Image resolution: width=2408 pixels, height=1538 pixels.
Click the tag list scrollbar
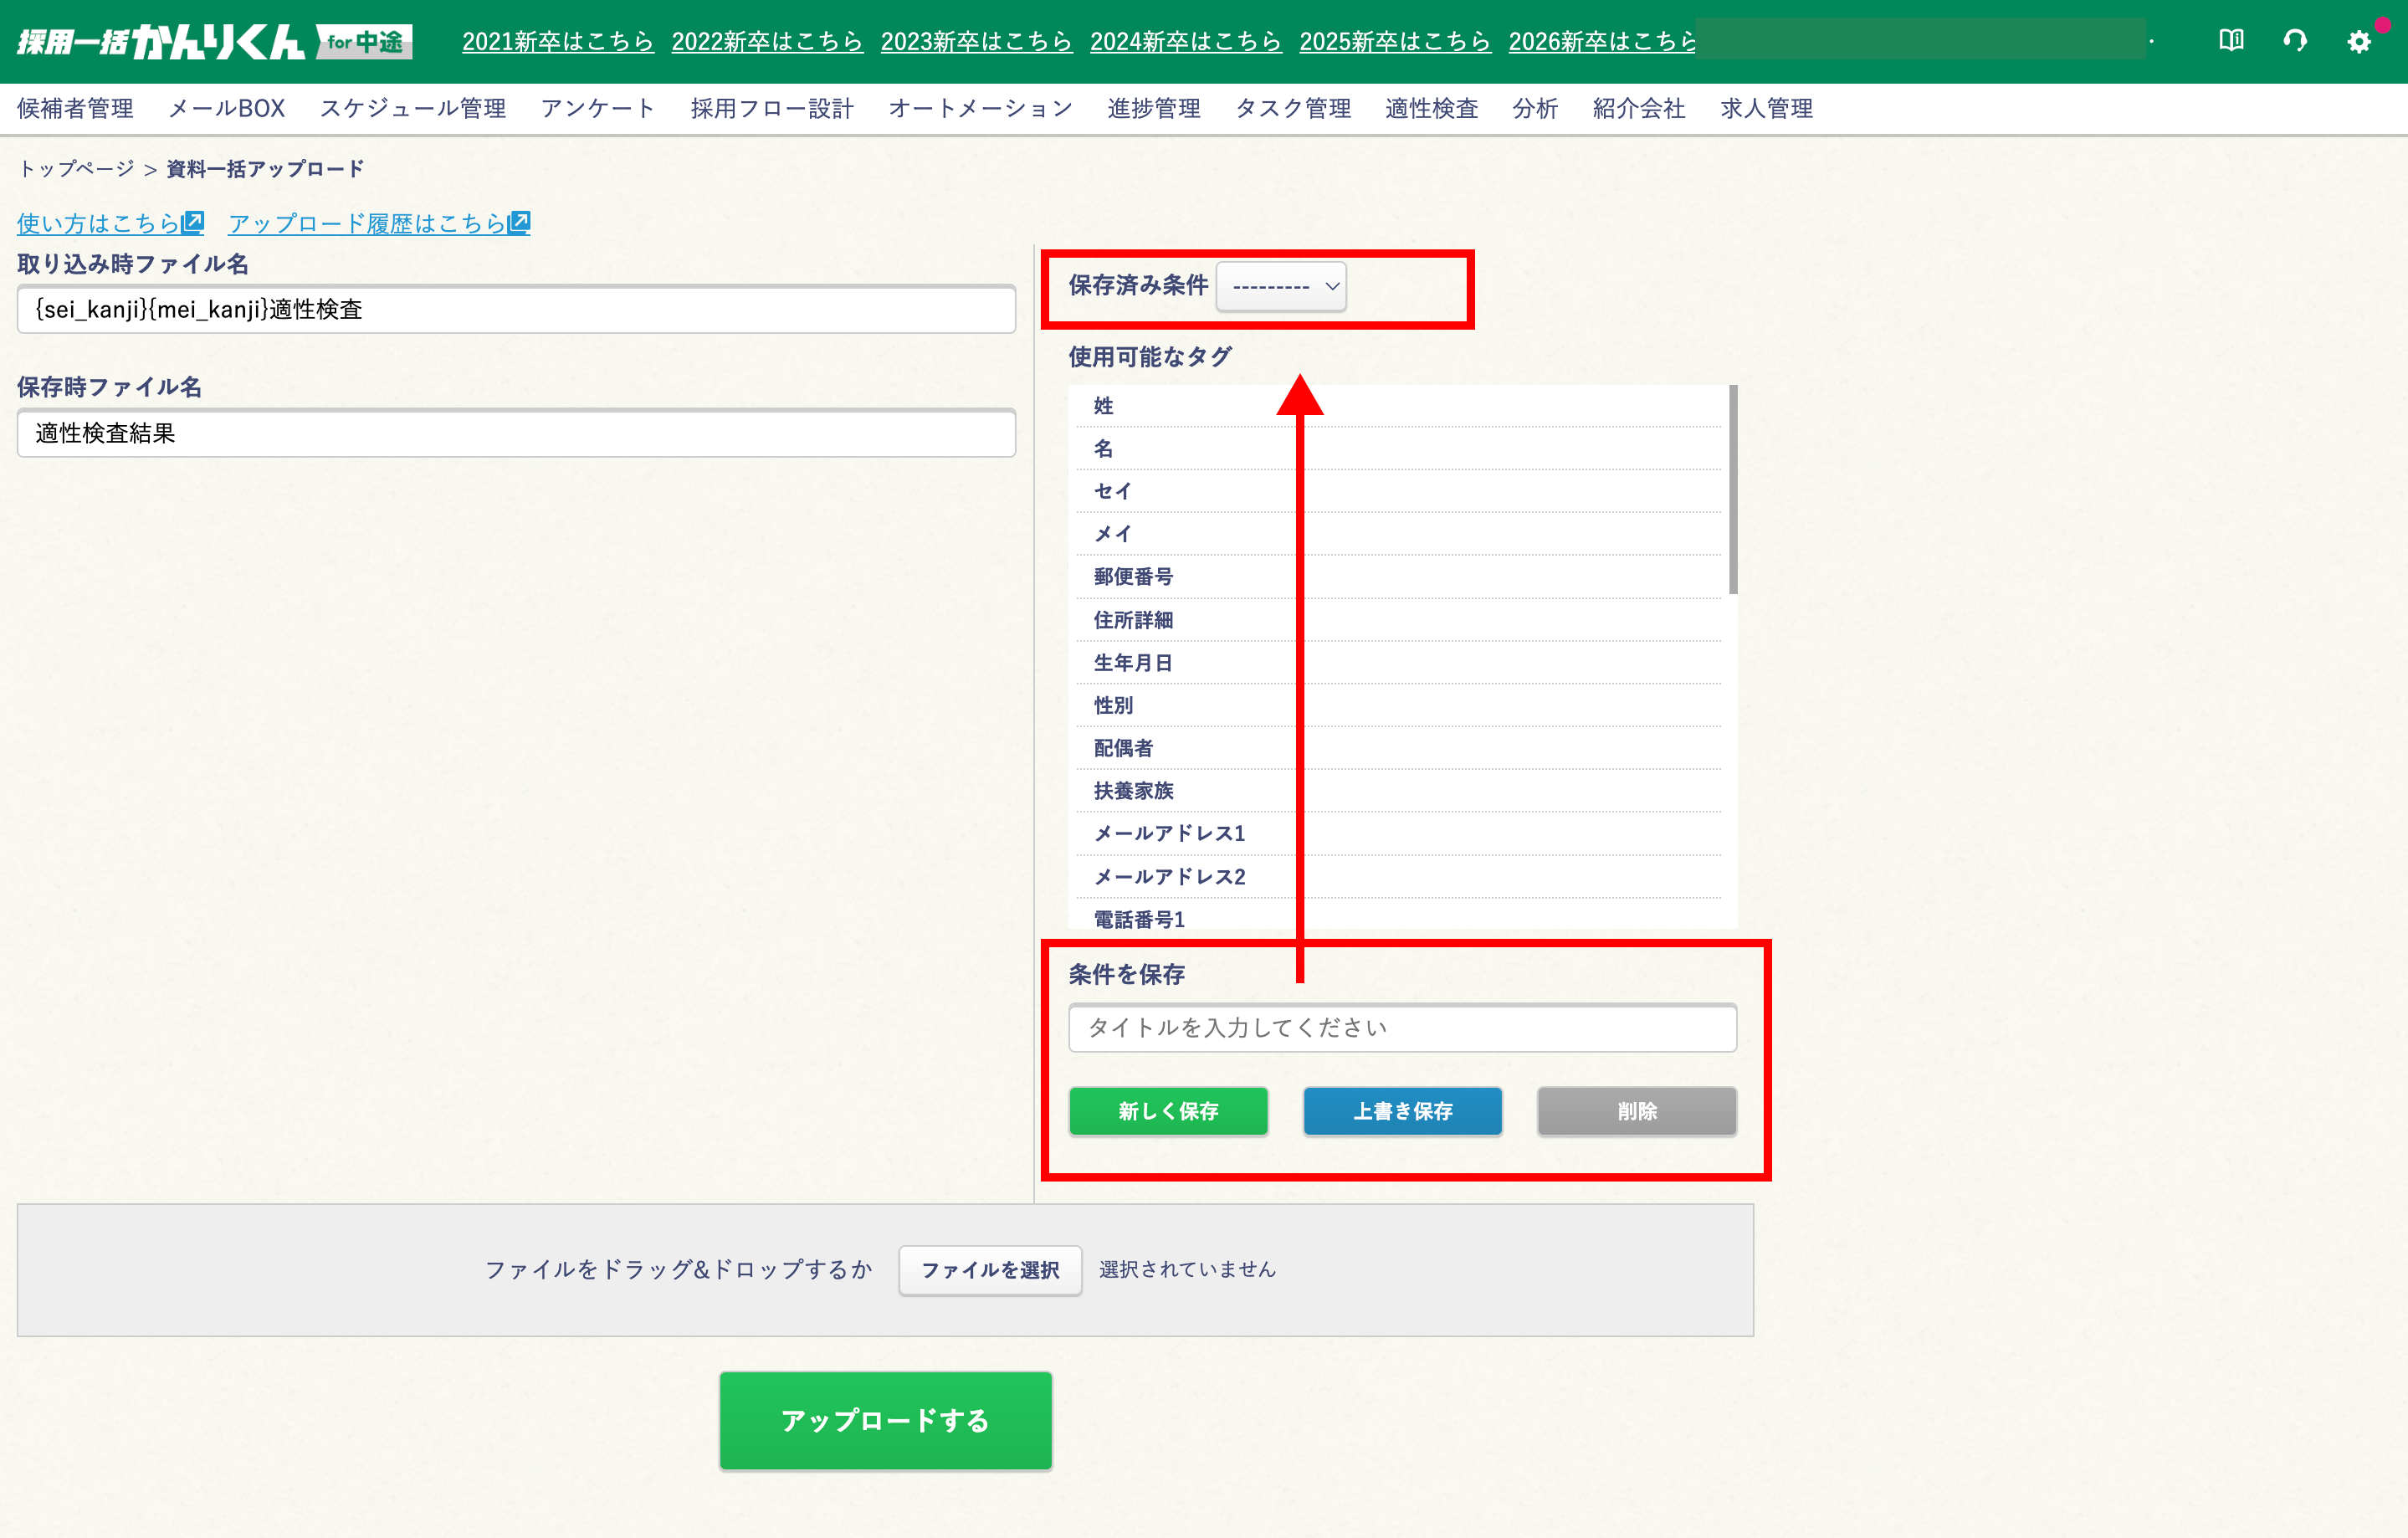[1733, 490]
